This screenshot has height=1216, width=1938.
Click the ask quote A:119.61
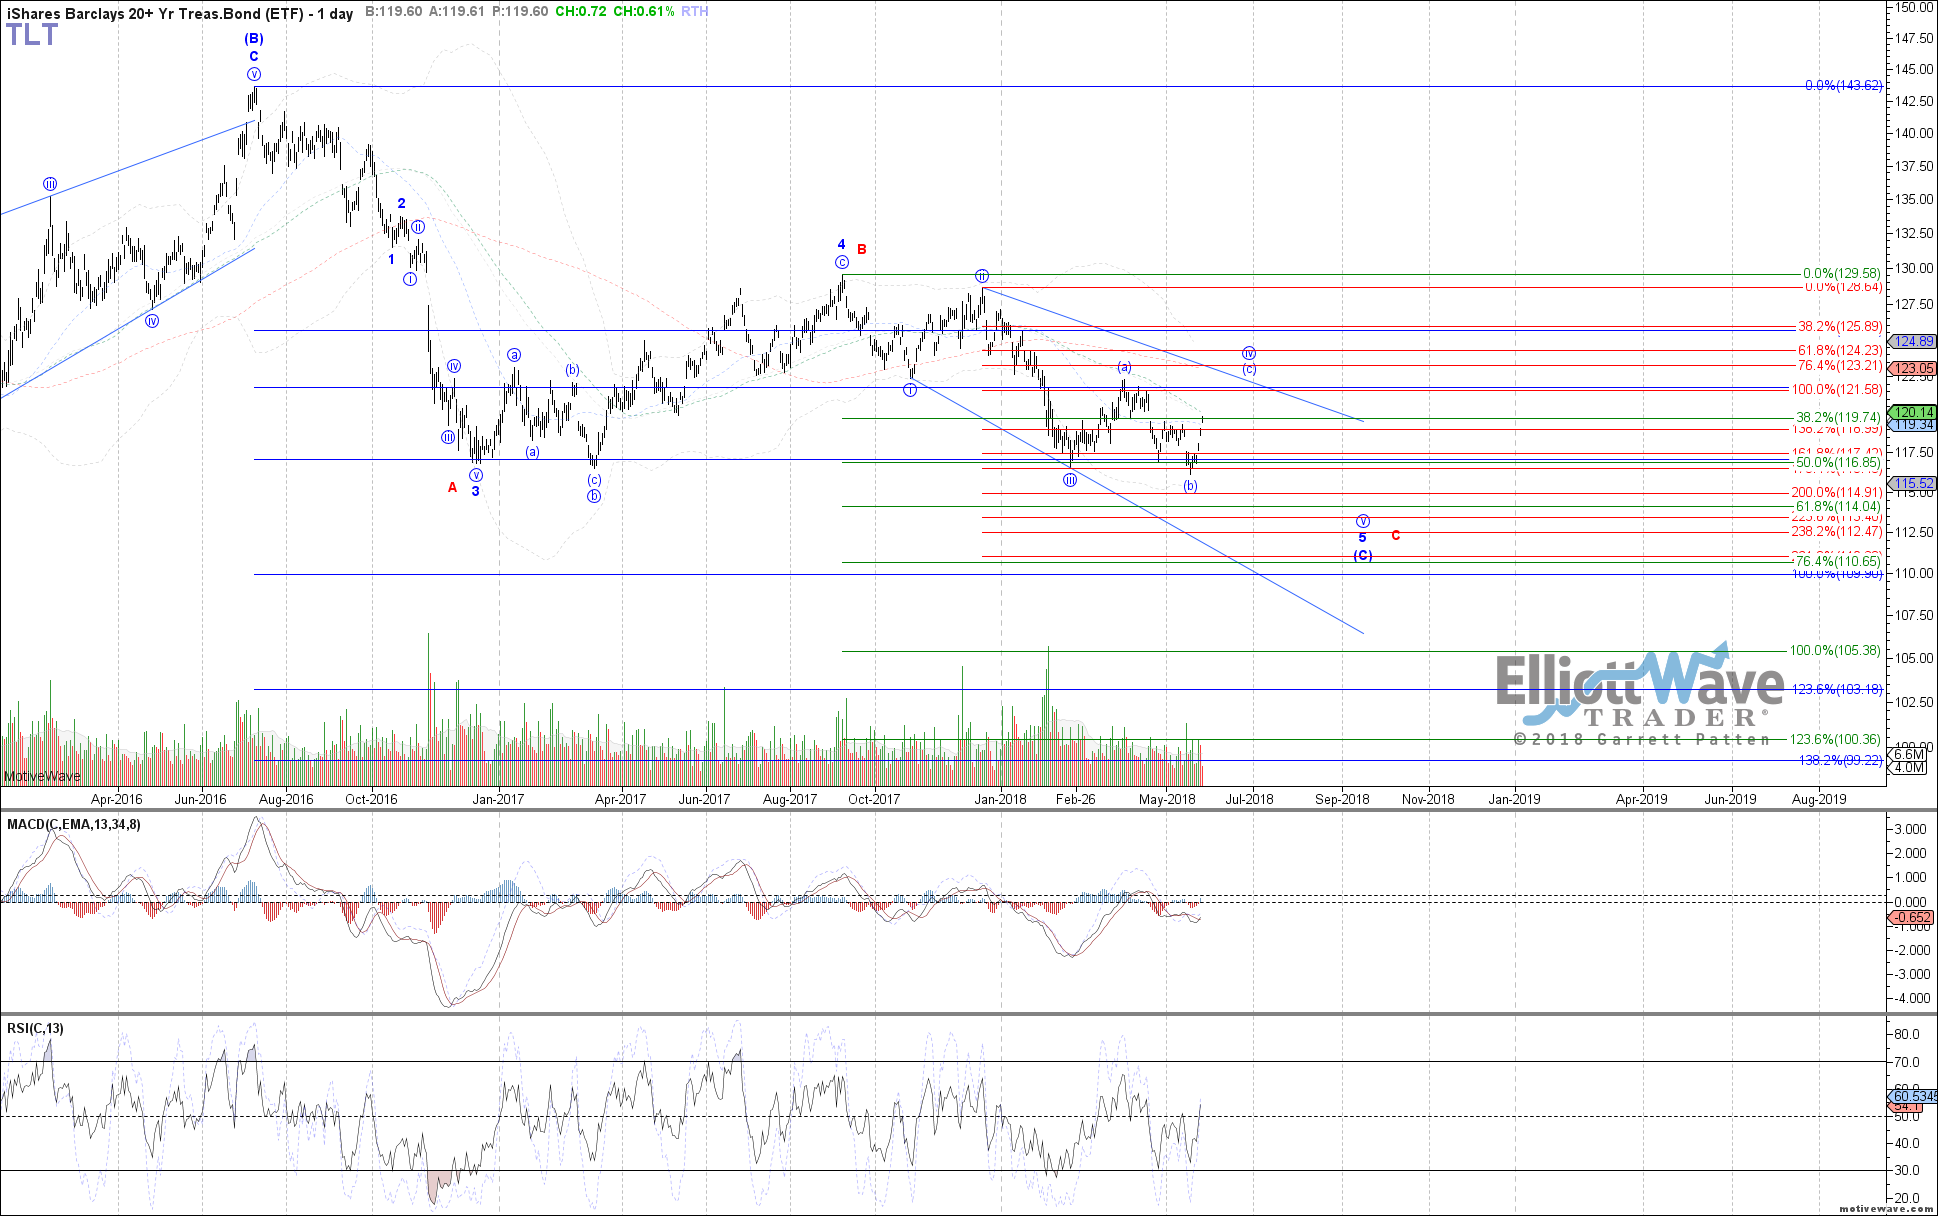click(x=457, y=12)
